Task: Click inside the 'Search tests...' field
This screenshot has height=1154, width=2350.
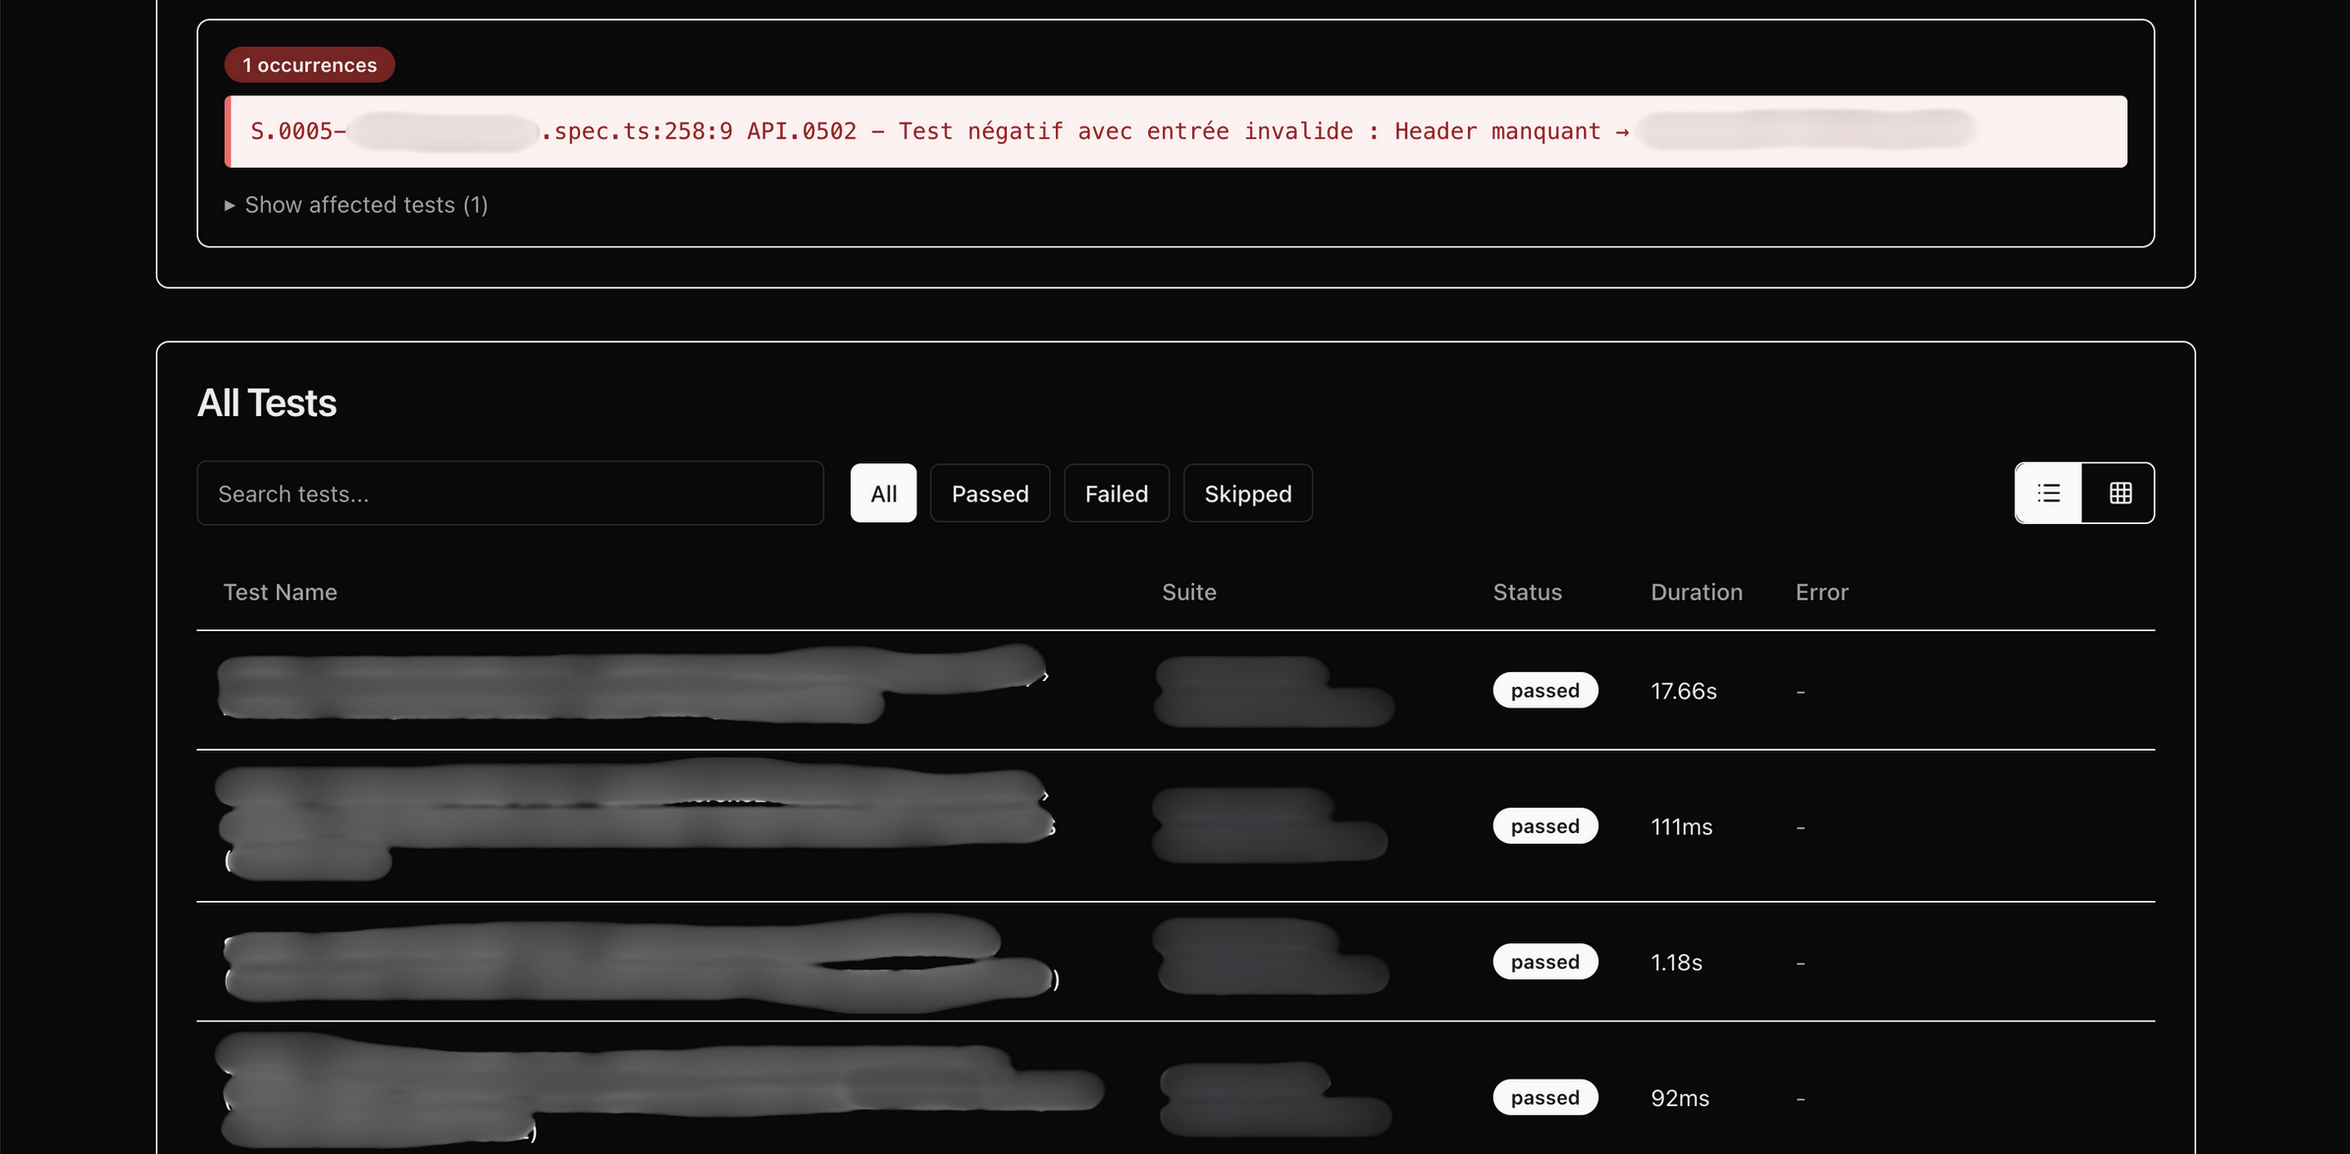Action: [x=509, y=493]
